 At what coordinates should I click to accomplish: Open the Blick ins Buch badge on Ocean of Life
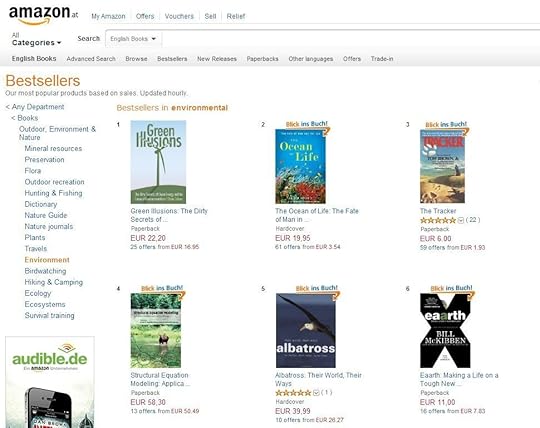[307, 124]
